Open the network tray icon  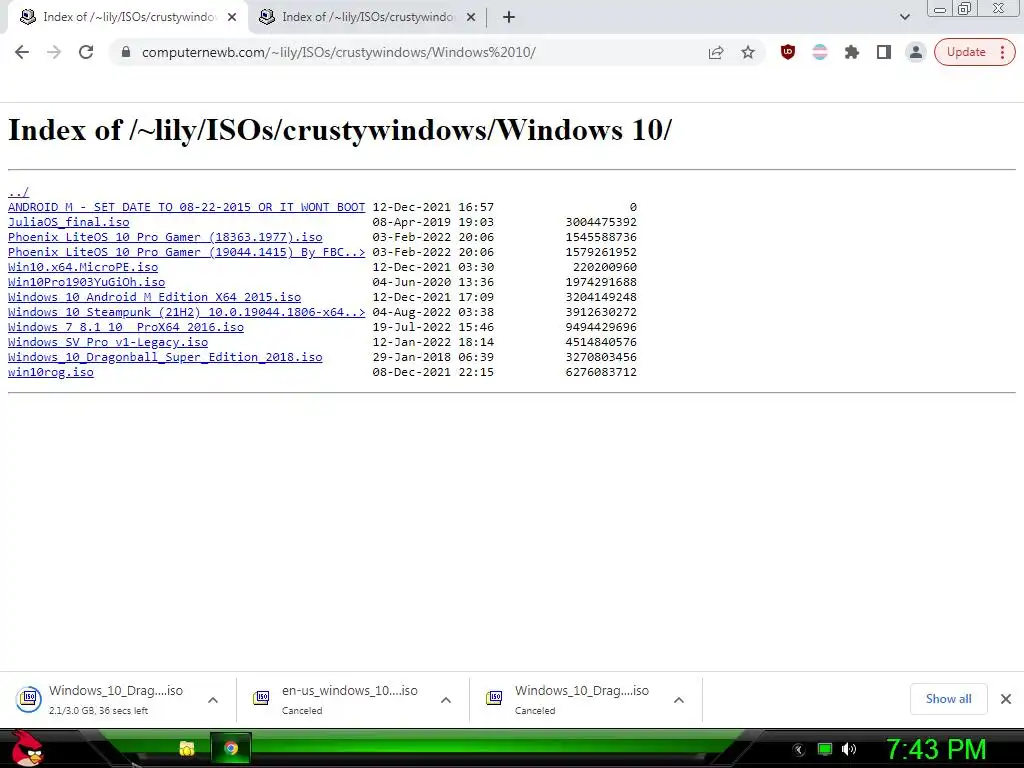[825, 749]
